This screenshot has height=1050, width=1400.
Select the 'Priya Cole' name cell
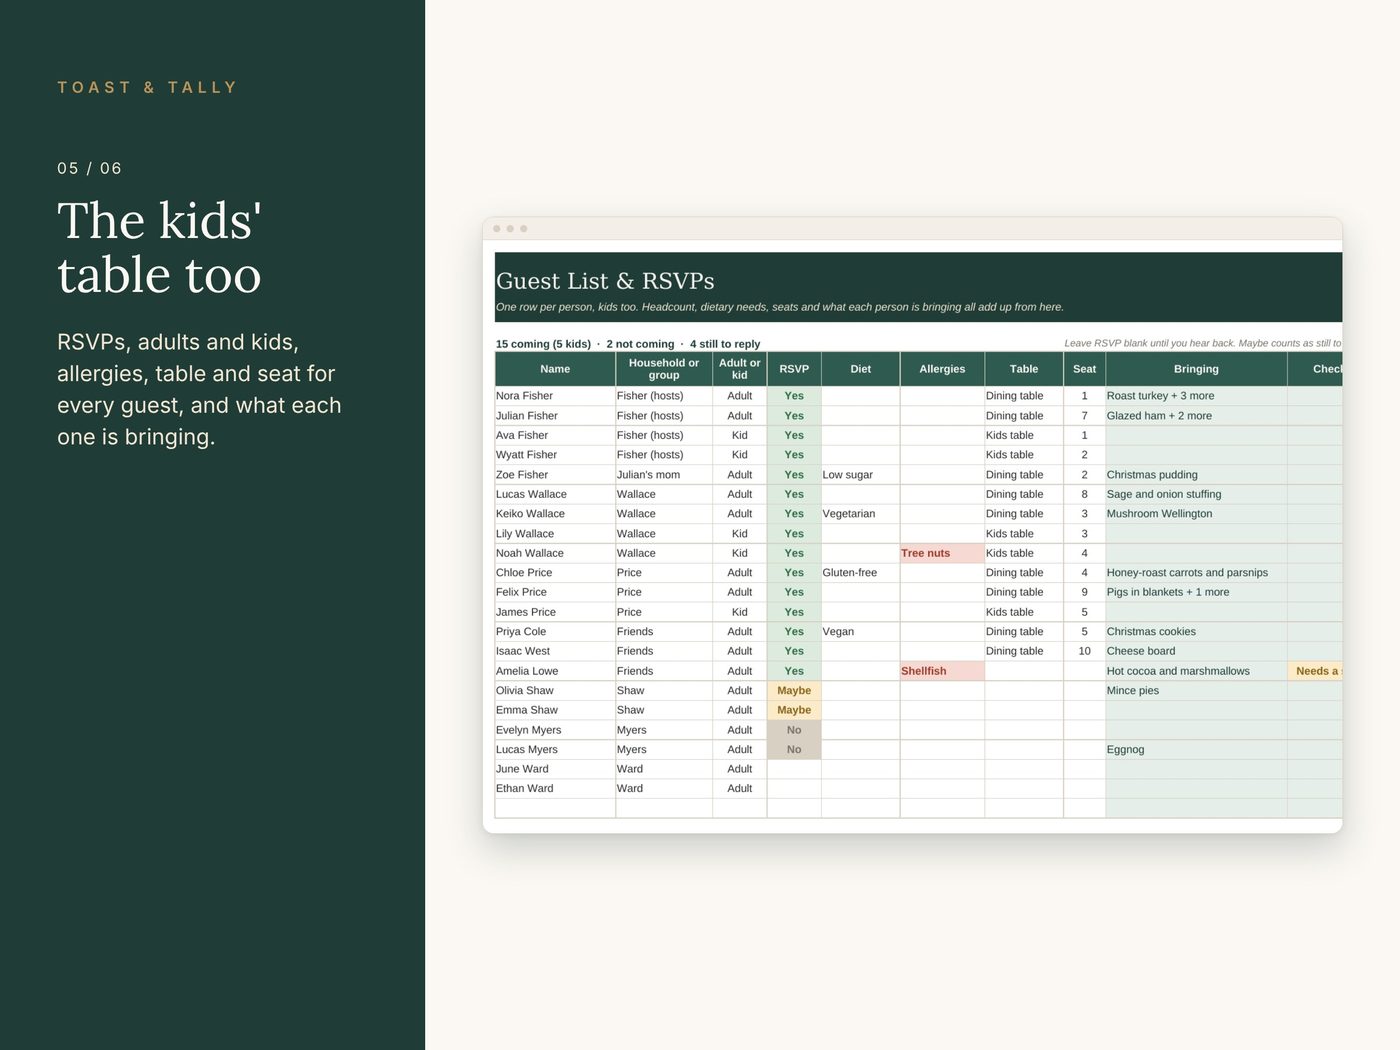point(555,632)
